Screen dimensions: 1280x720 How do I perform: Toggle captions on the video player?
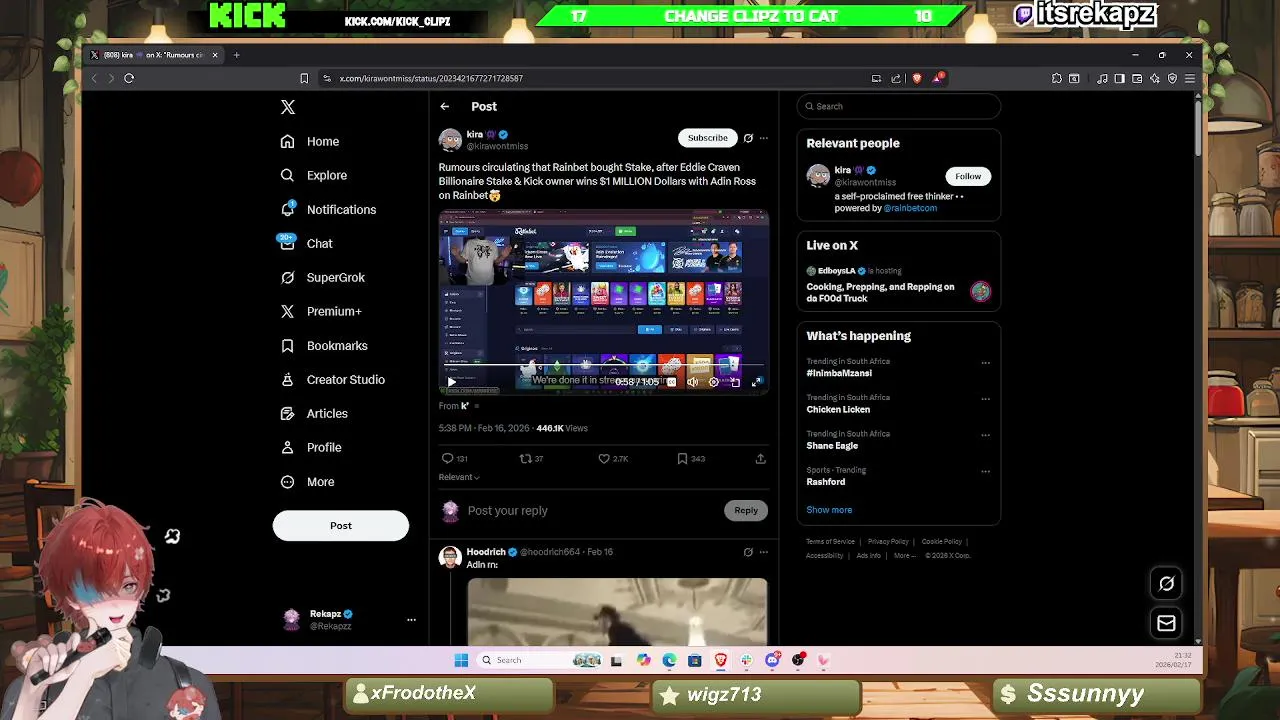click(x=671, y=382)
